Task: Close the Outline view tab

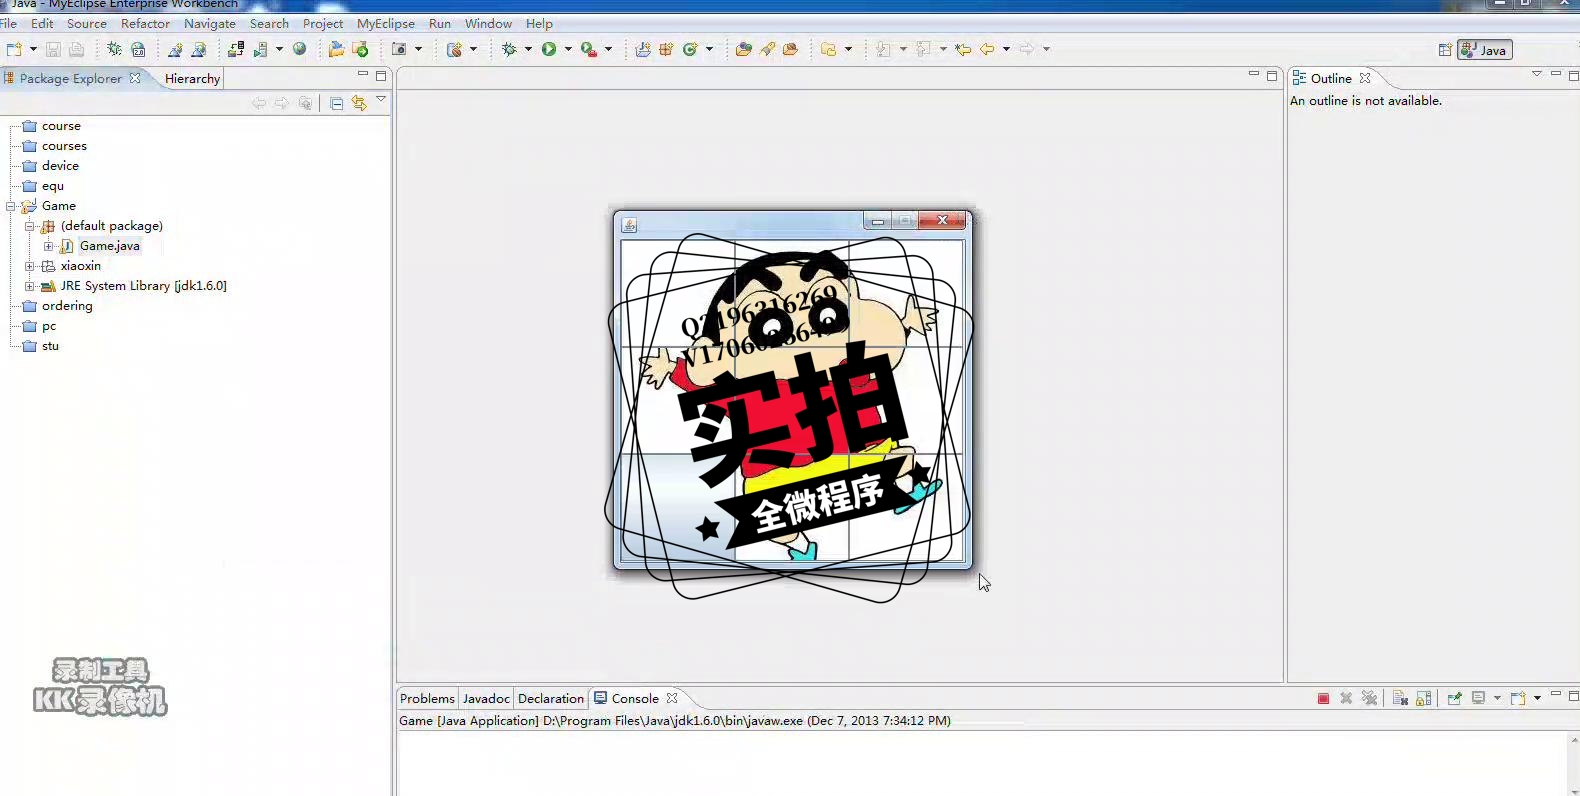Action: coord(1365,78)
